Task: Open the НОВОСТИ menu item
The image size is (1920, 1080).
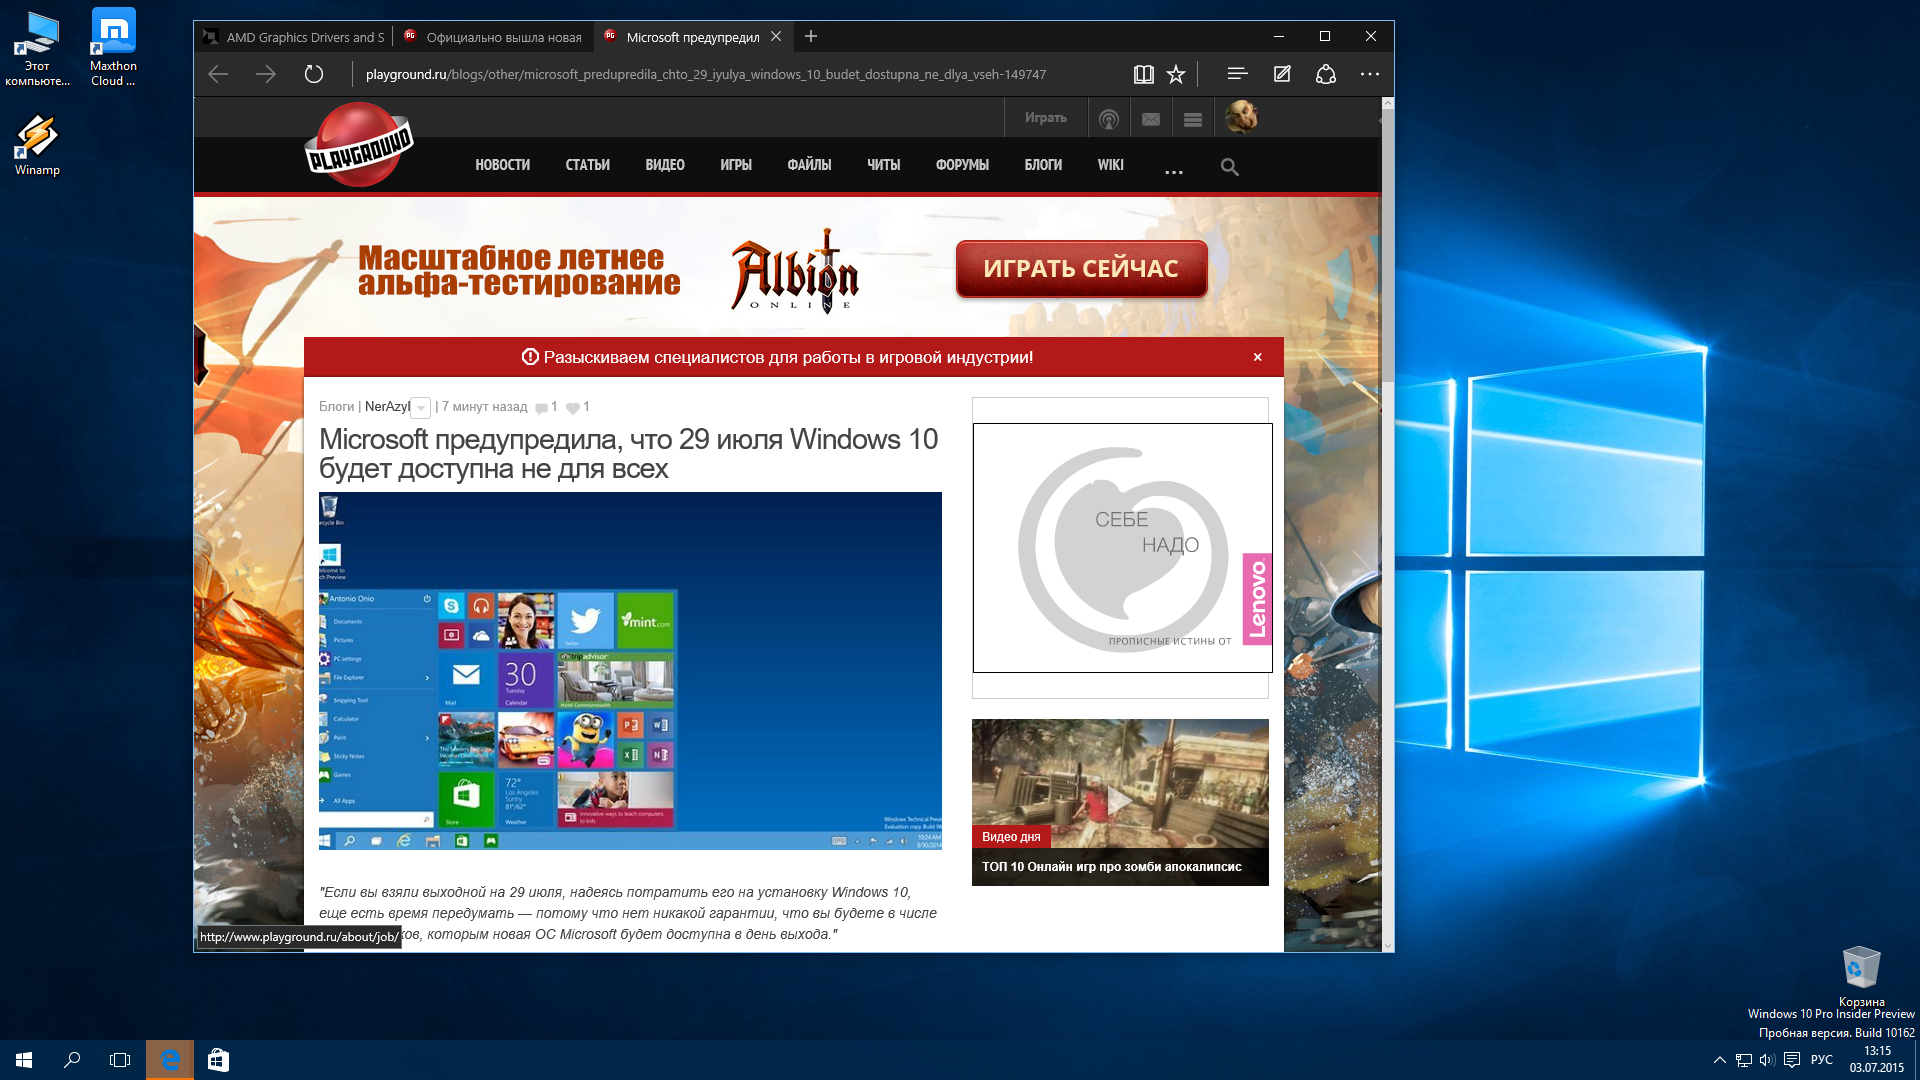Action: click(502, 165)
